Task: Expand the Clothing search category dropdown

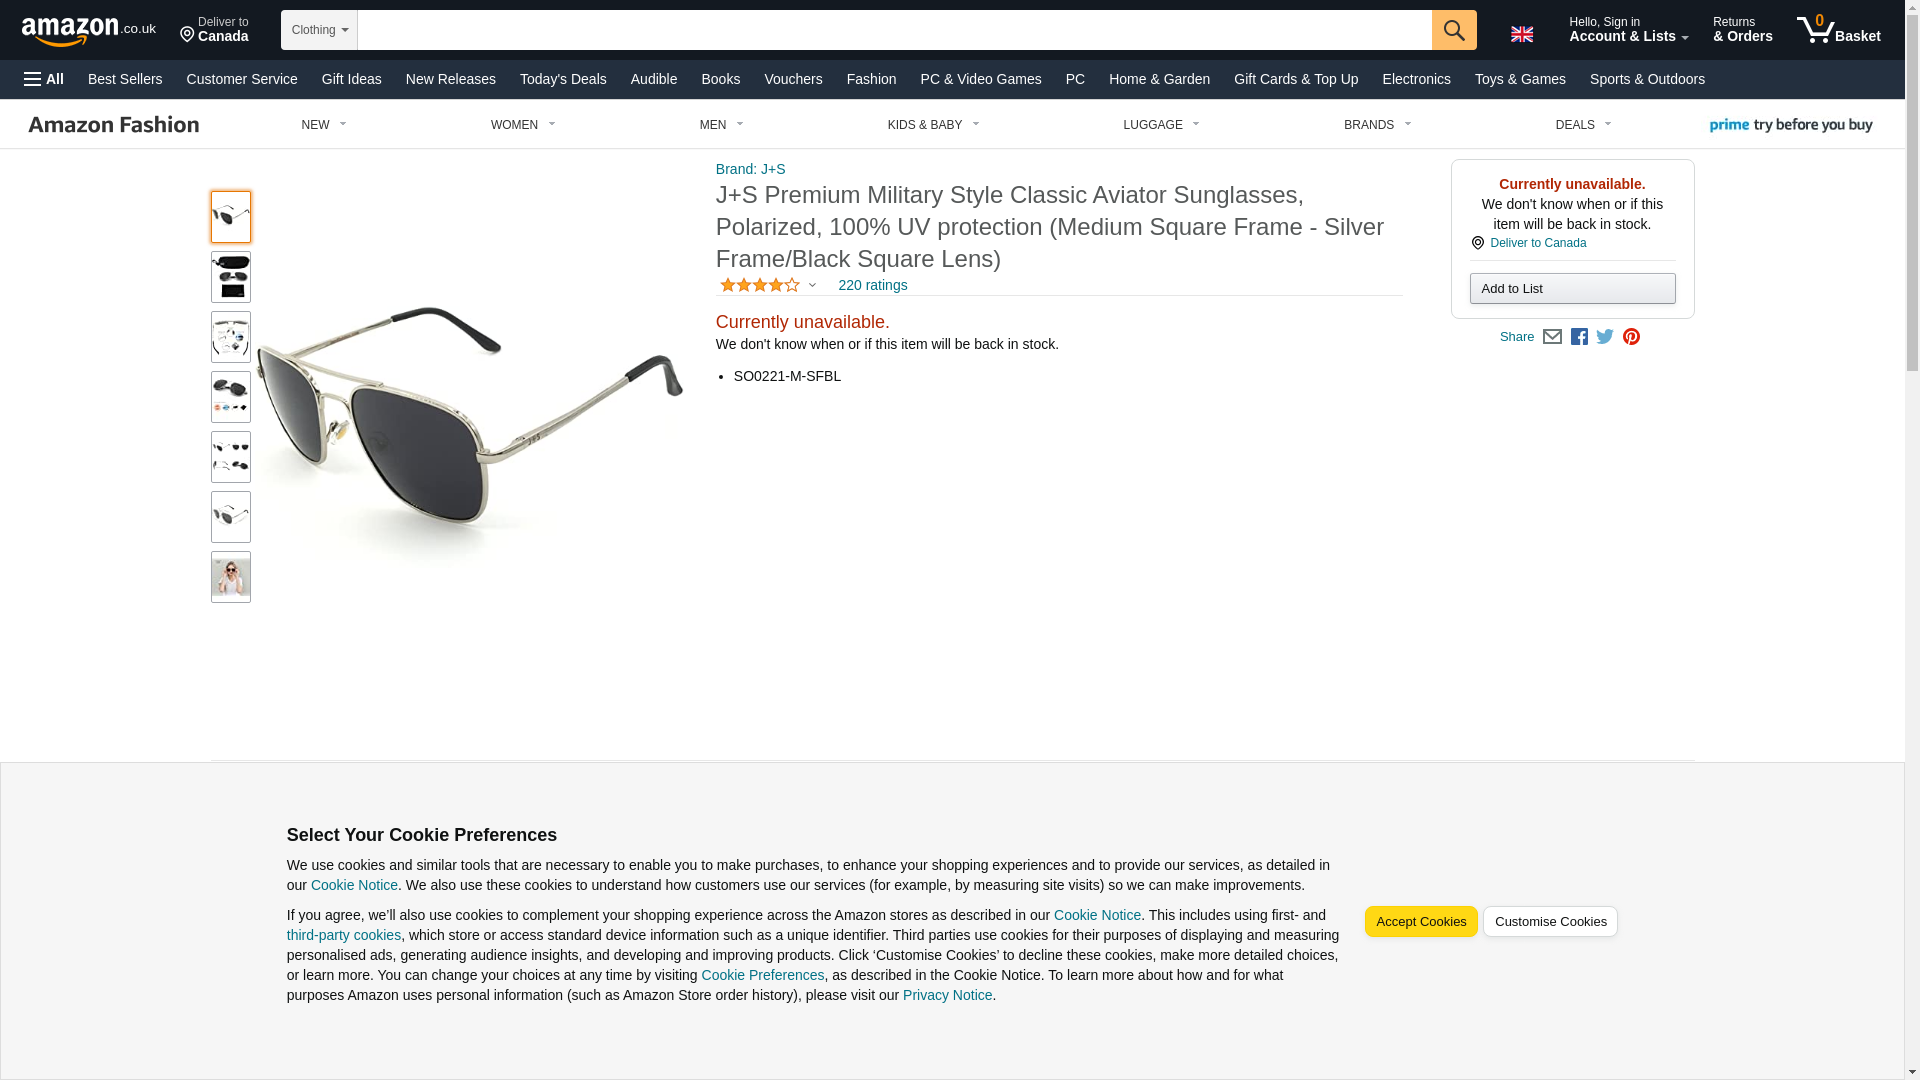Action: 319,30
